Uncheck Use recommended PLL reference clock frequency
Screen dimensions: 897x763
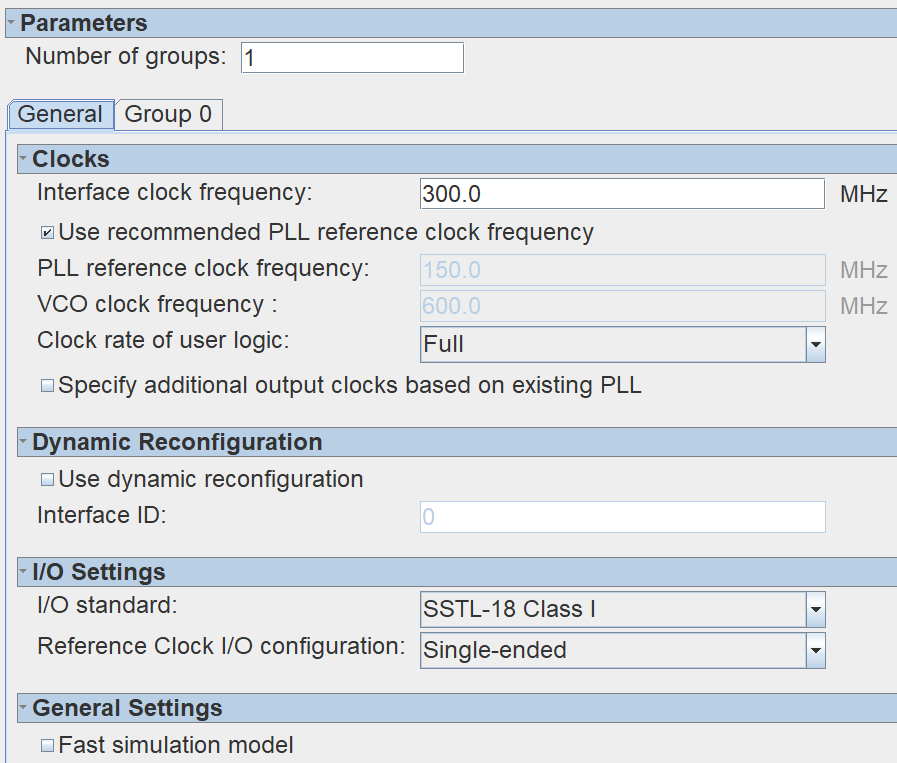pyautogui.click(x=47, y=233)
